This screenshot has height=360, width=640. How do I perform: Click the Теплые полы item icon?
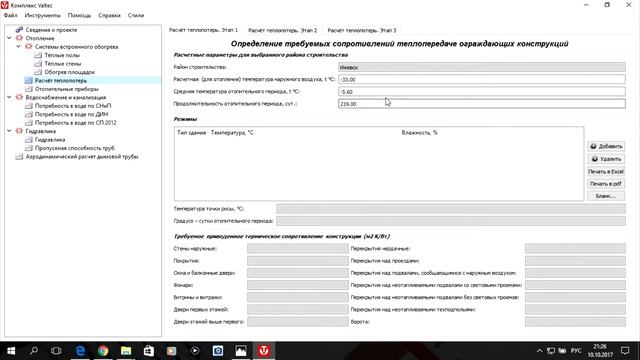pyautogui.click(x=38, y=55)
